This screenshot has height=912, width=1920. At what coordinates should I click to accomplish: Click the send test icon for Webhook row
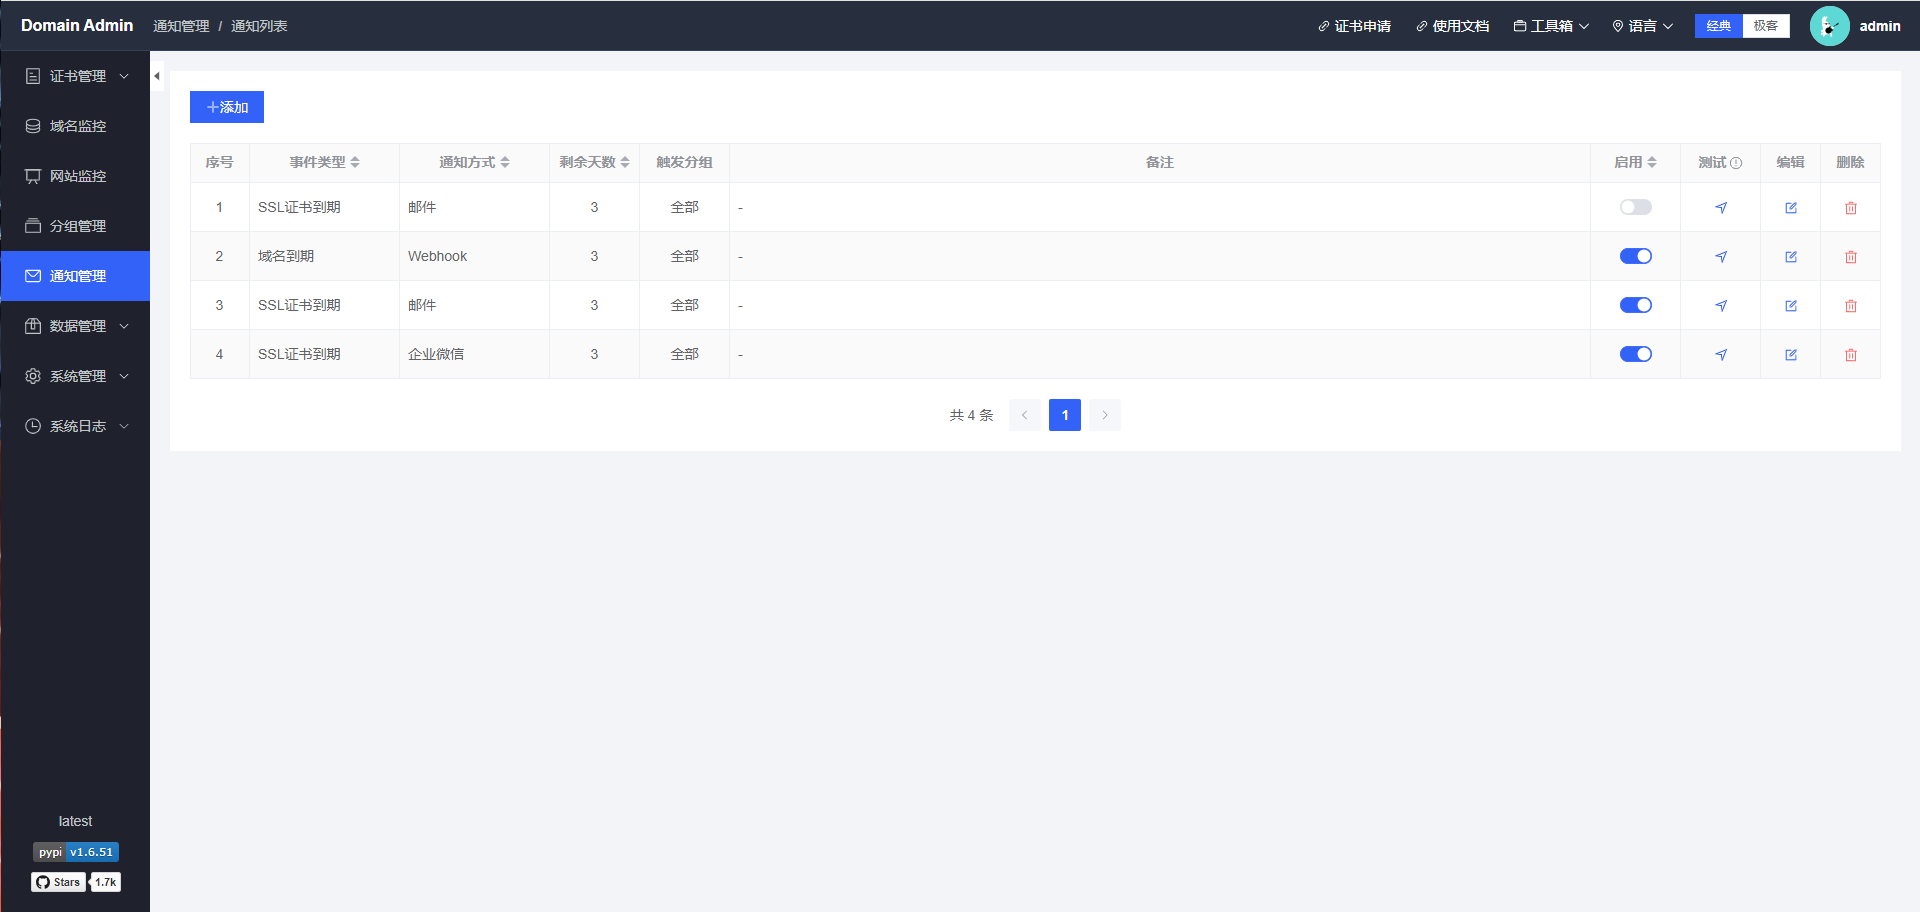1720,256
